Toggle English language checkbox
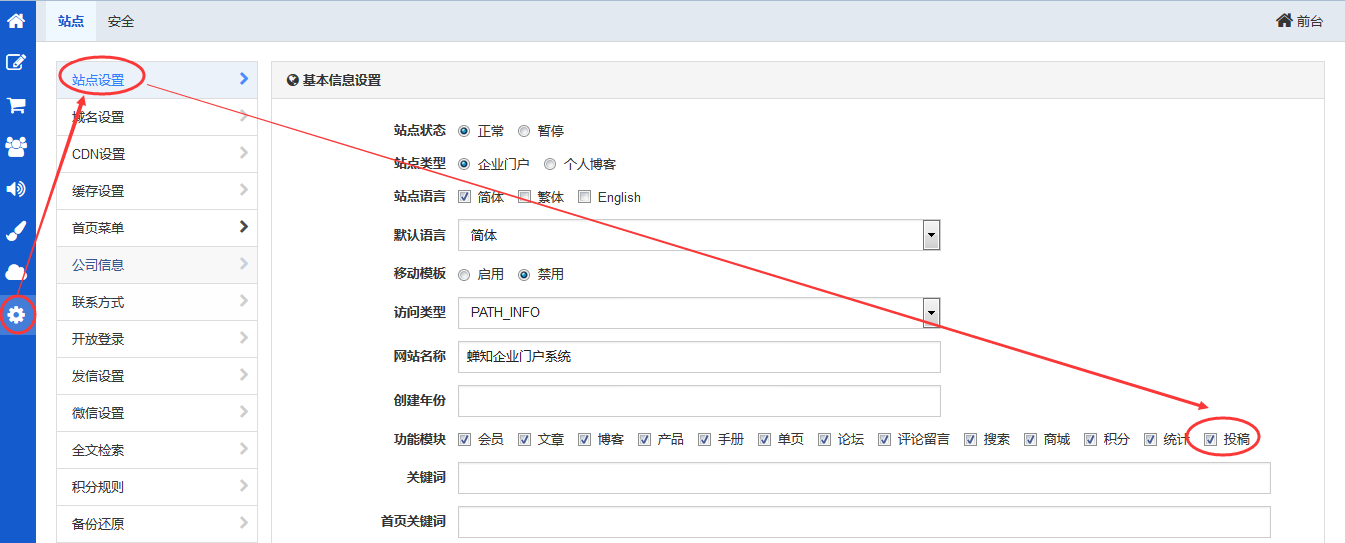The image size is (1345, 543). 584,197
